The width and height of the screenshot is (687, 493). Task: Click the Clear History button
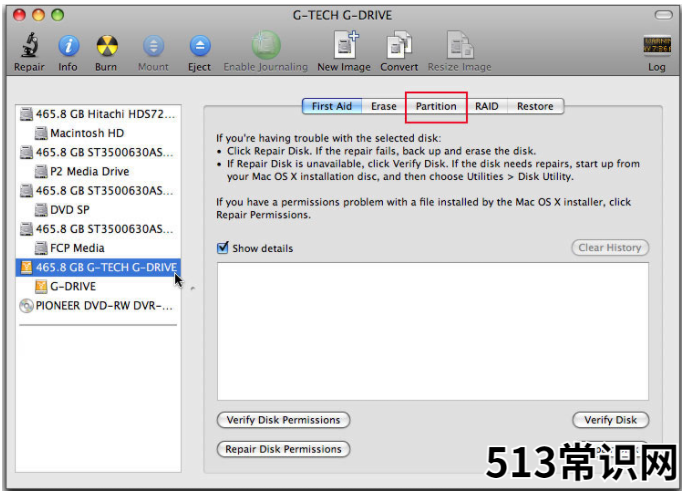(609, 248)
